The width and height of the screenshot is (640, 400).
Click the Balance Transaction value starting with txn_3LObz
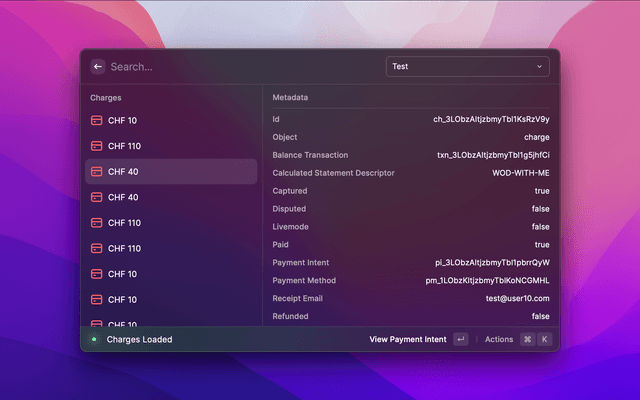tap(493, 155)
